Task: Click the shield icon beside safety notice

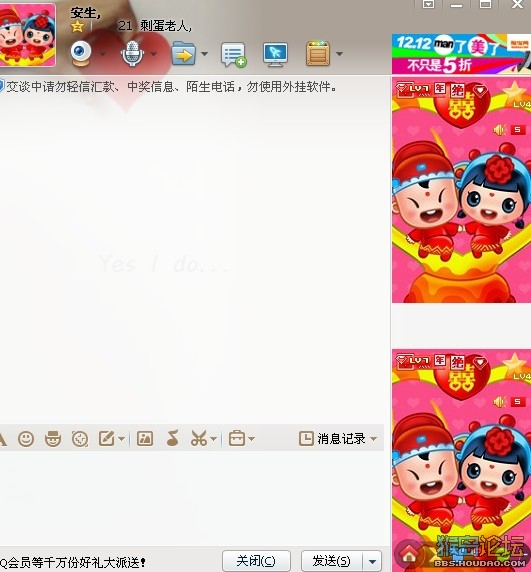Action: coord(1,86)
